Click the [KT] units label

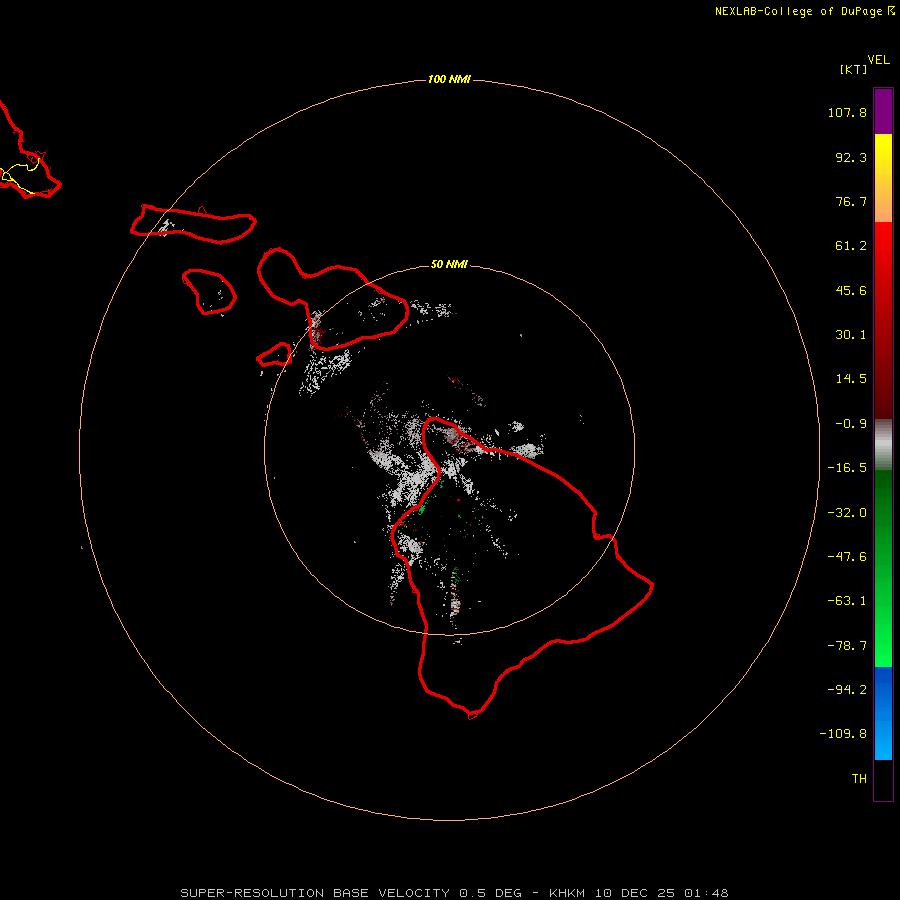tap(853, 69)
